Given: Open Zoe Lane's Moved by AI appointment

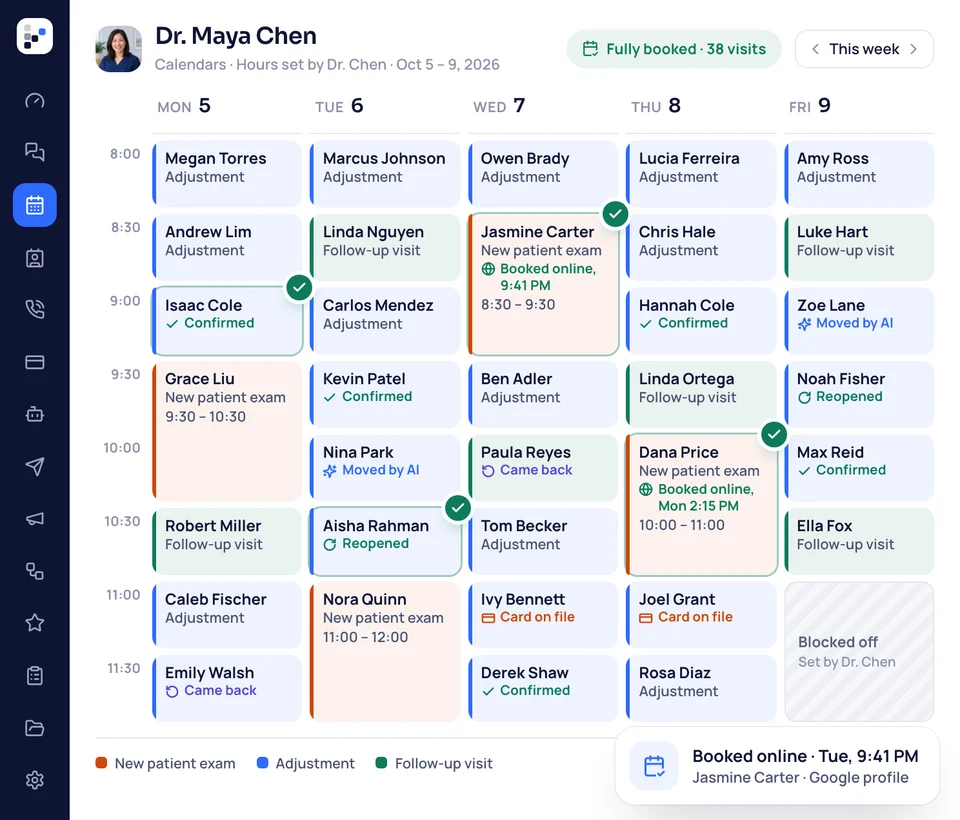Looking at the screenshot, I should pos(859,321).
